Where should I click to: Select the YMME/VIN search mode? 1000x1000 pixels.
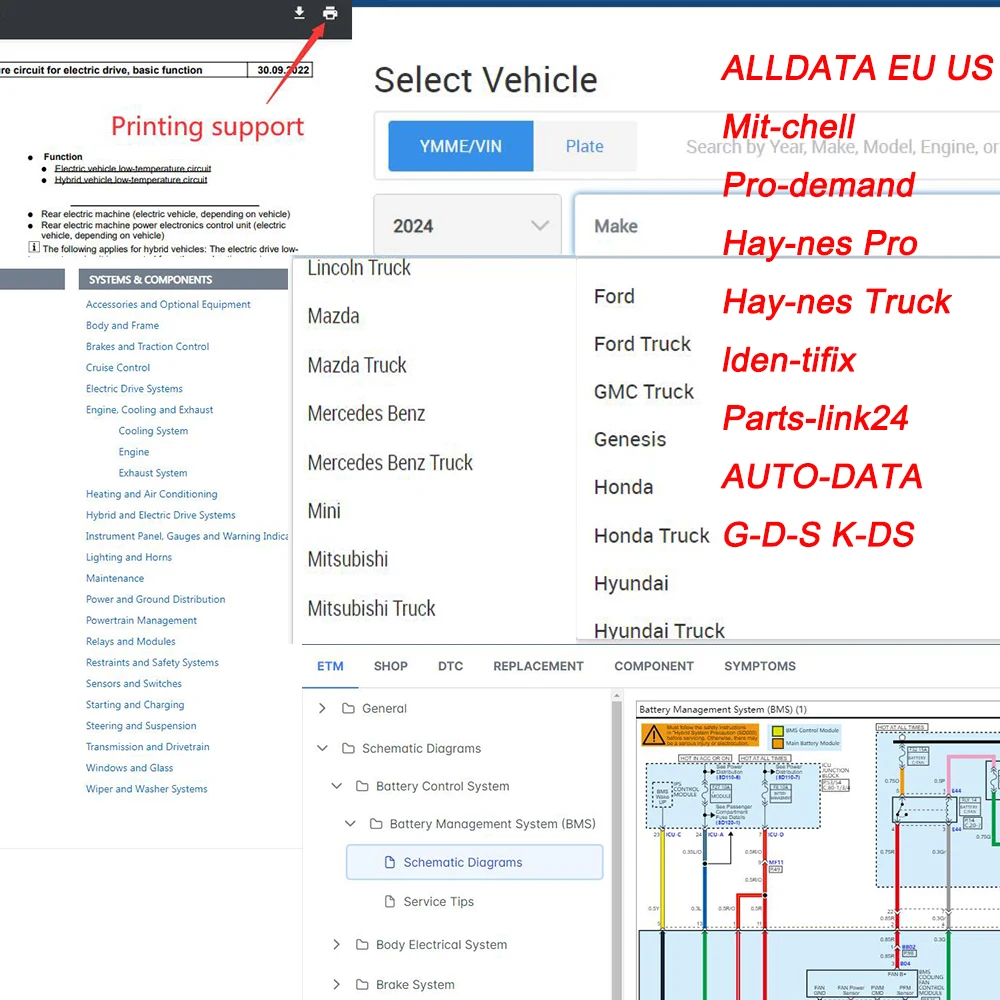point(460,146)
